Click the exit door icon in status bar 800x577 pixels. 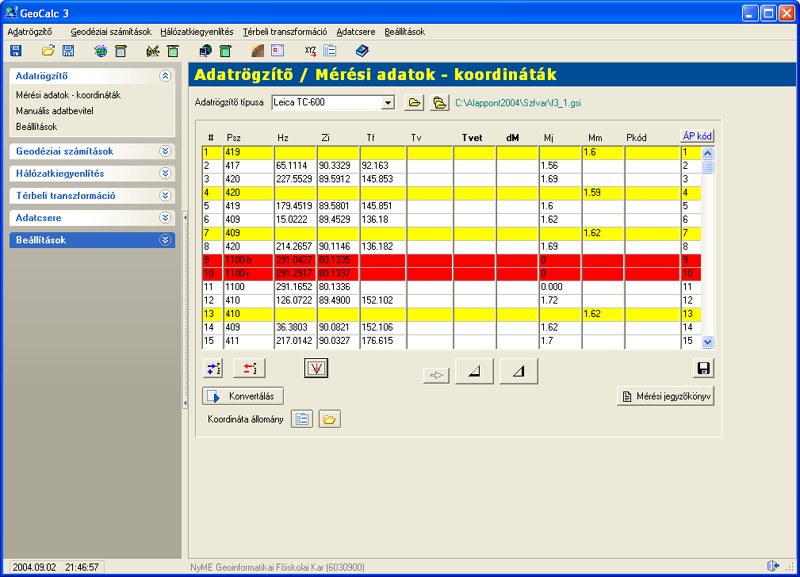tap(773, 566)
